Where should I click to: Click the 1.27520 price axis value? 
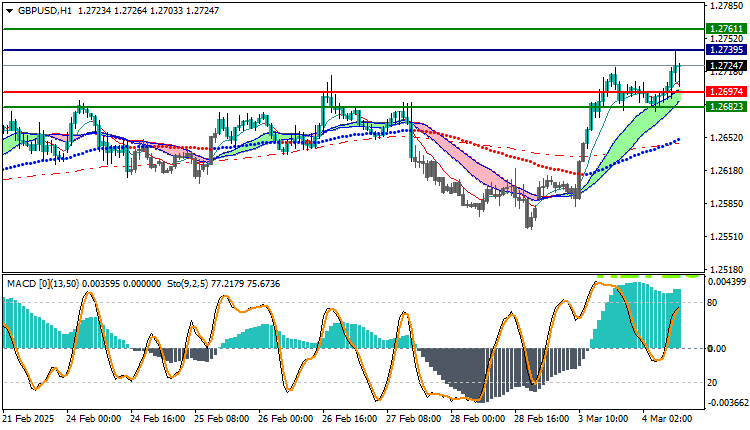(x=727, y=39)
